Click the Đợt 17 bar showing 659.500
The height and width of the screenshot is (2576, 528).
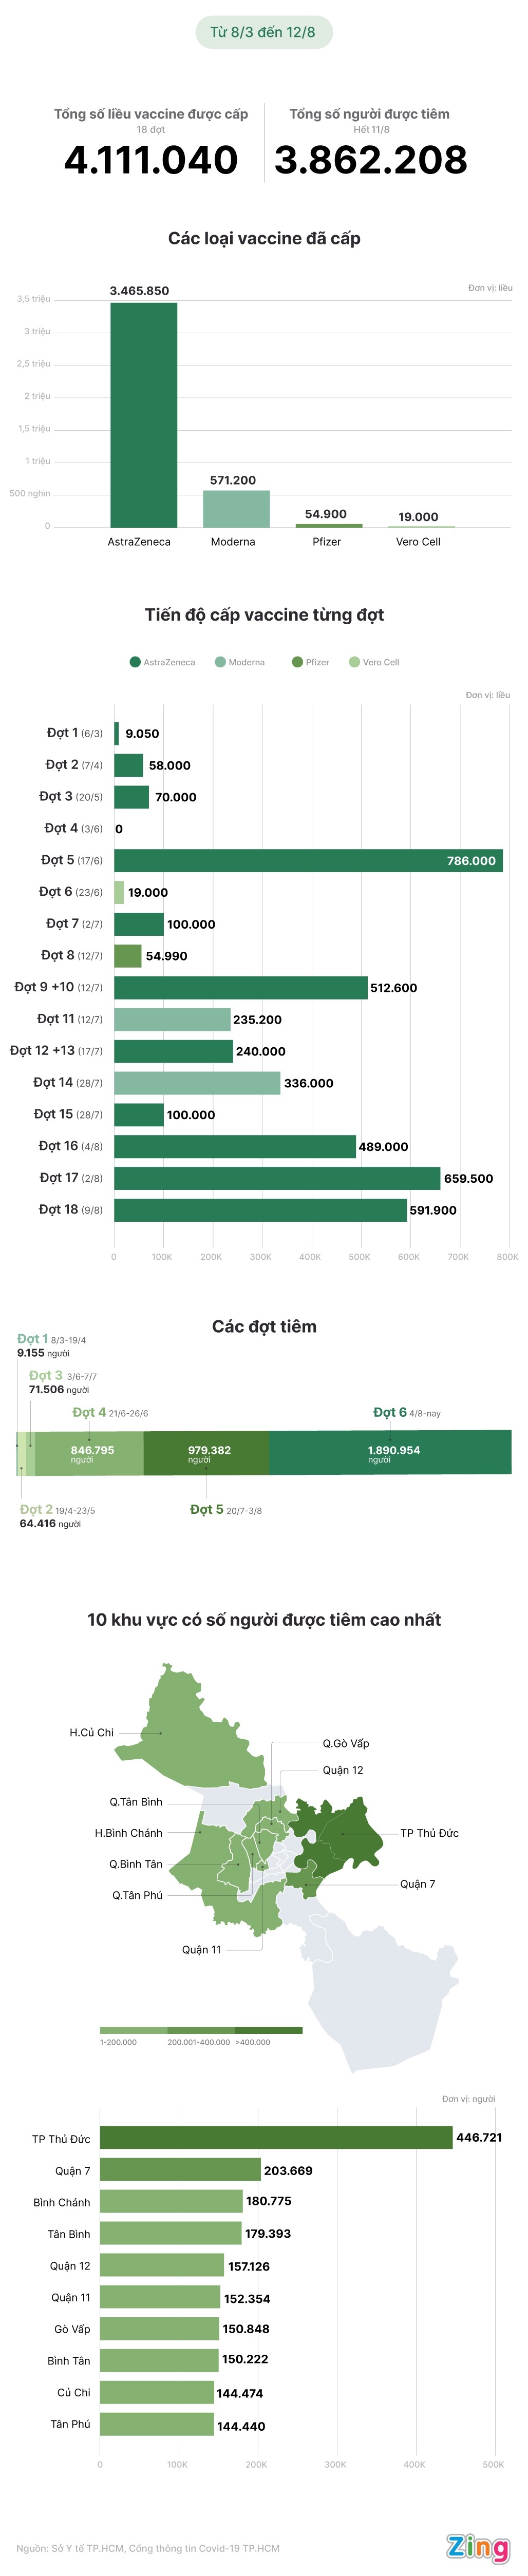tap(277, 1178)
